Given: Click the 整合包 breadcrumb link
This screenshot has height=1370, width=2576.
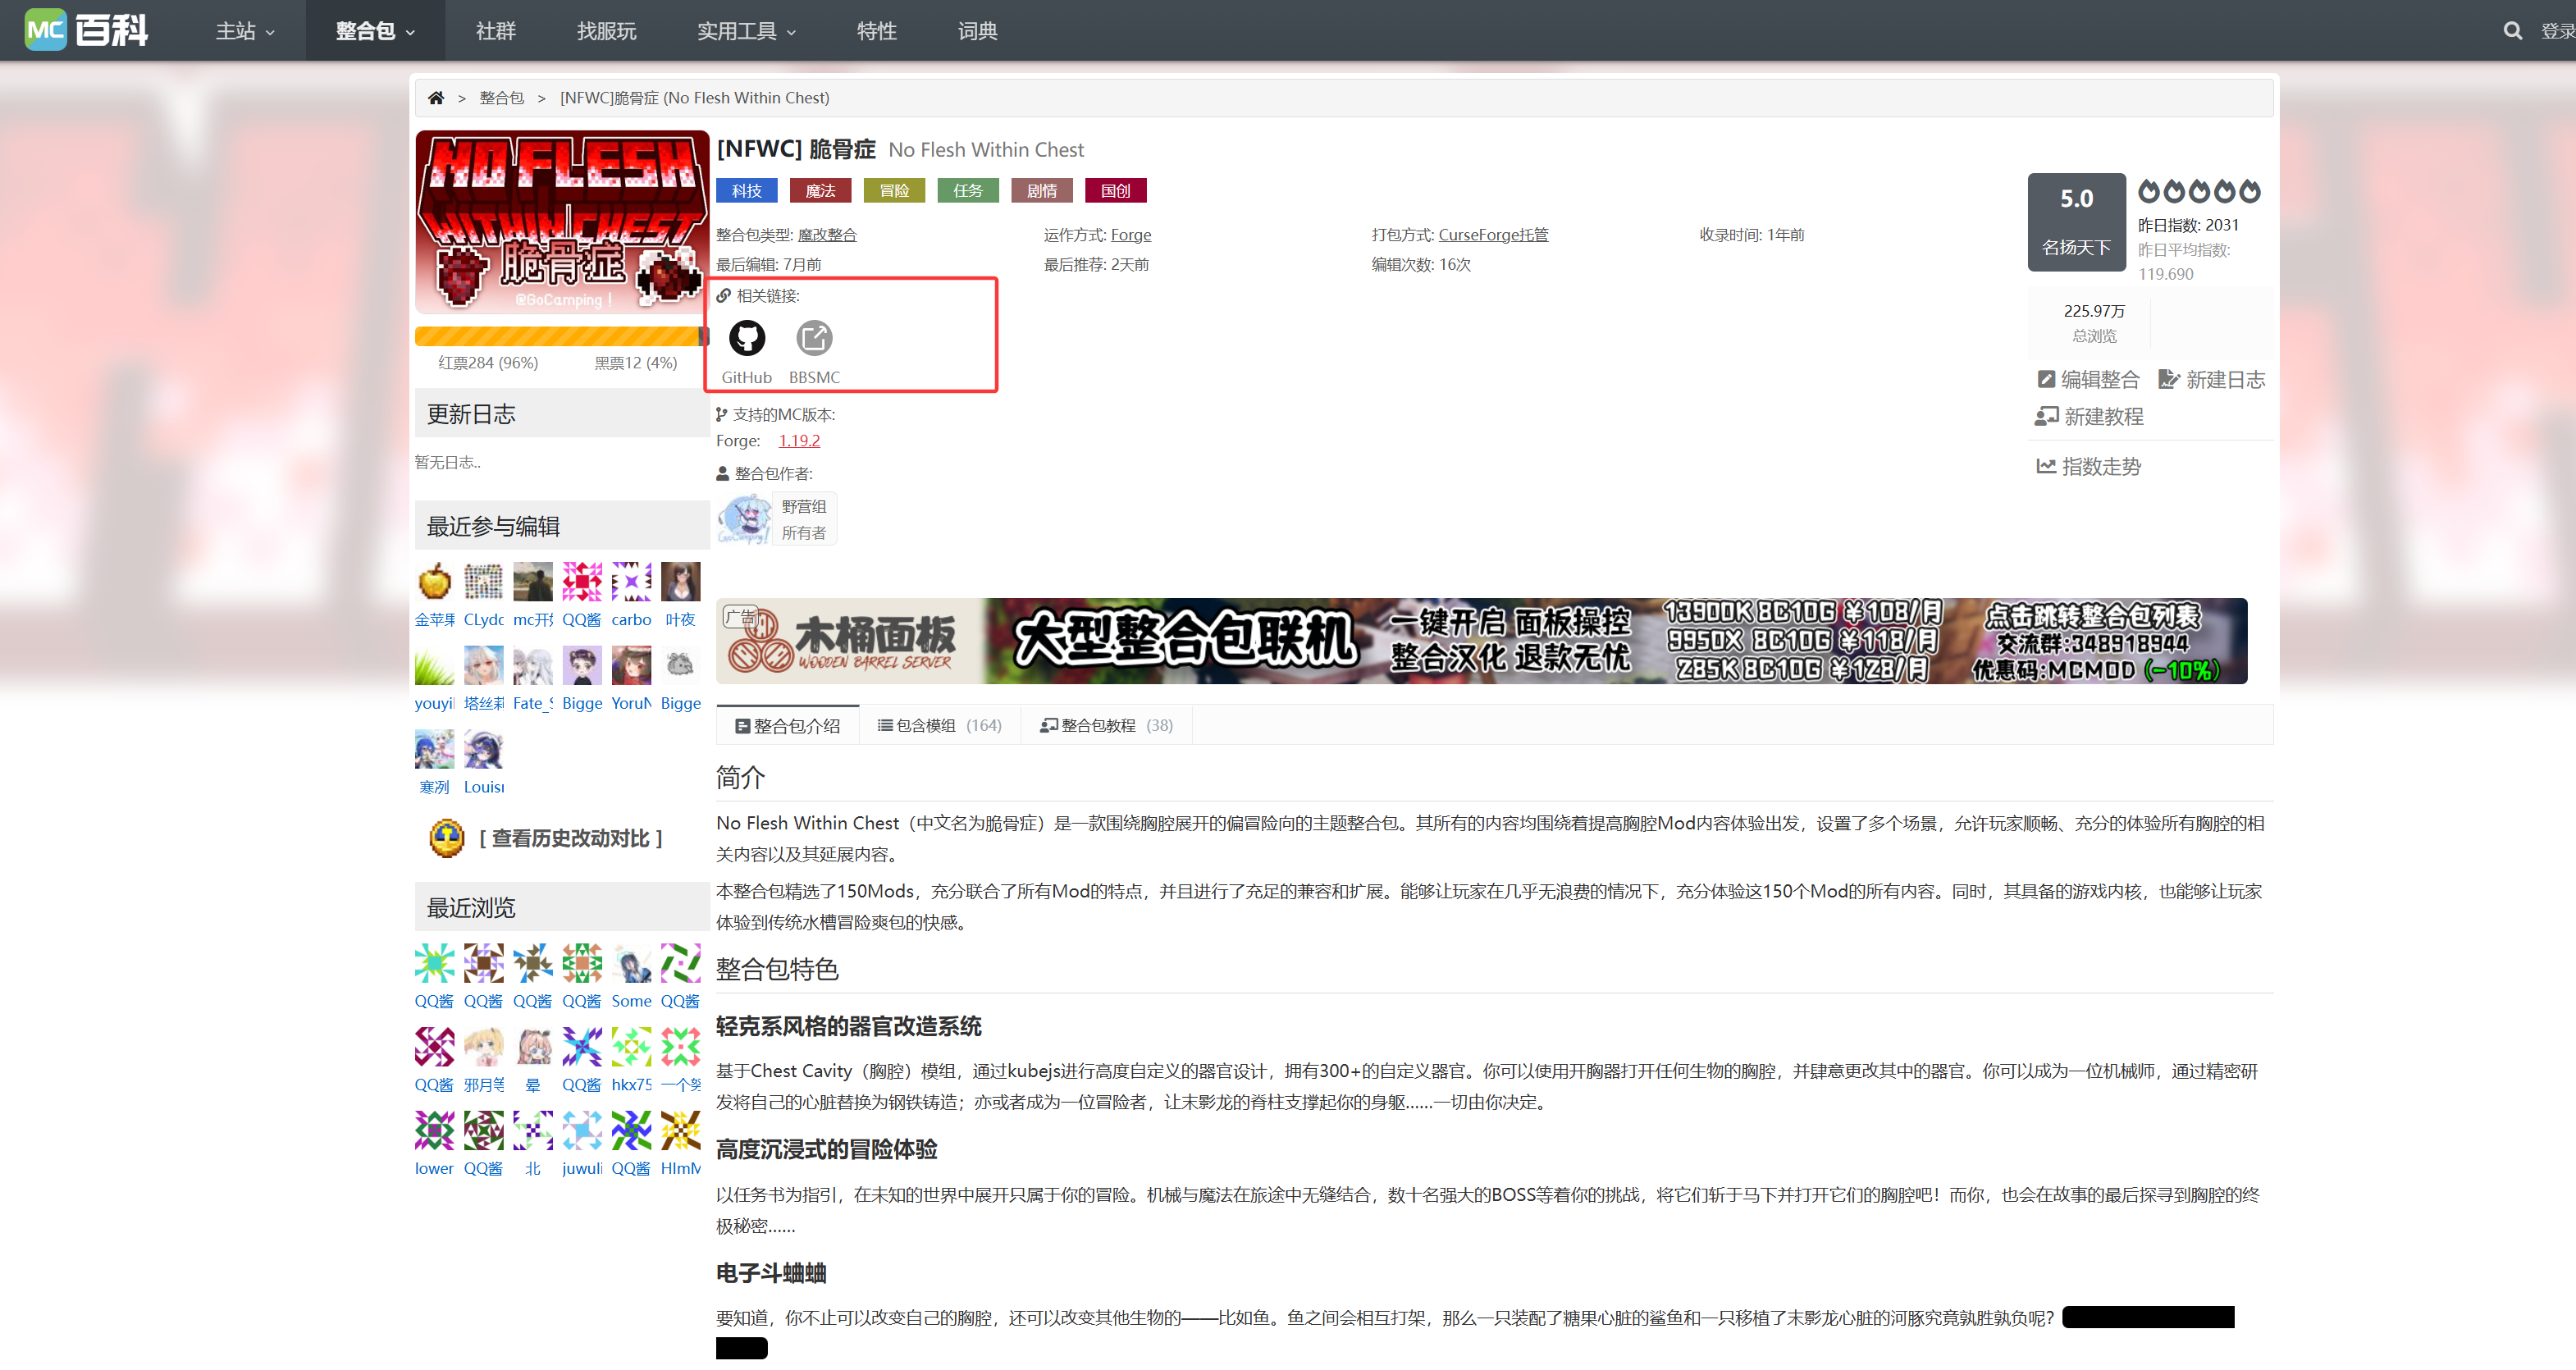Looking at the screenshot, I should point(502,98).
